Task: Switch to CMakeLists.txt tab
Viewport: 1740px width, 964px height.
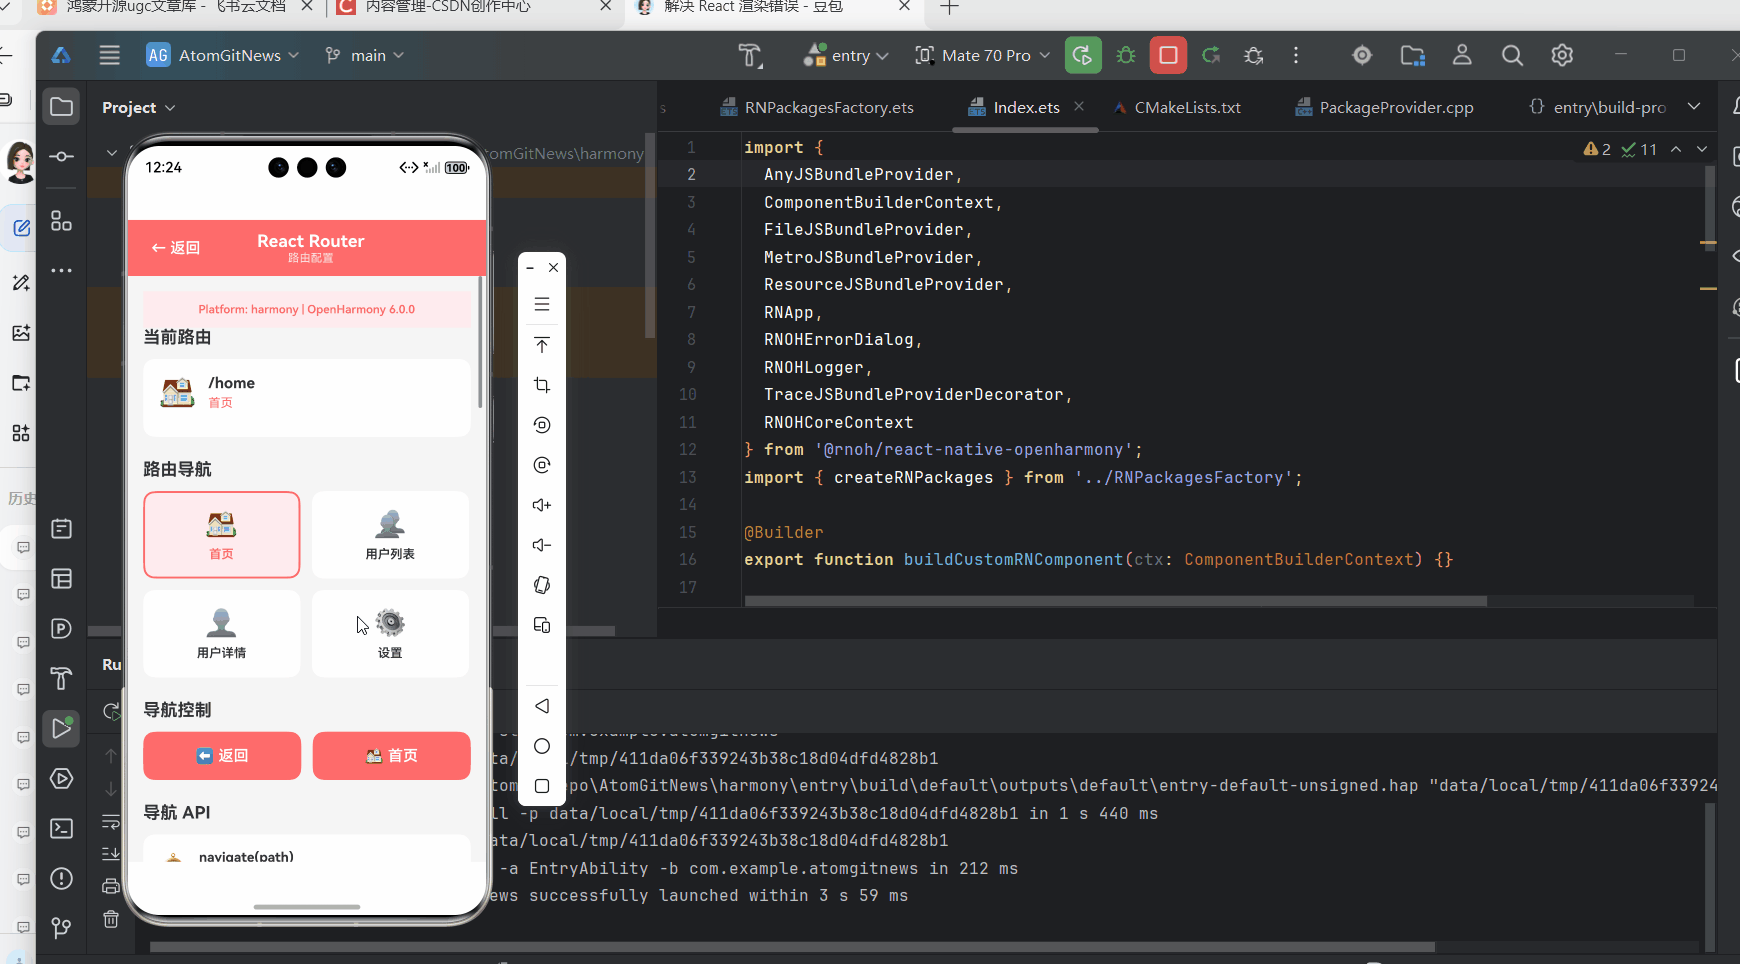Action: pyautogui.click(x=1177, y=107)
